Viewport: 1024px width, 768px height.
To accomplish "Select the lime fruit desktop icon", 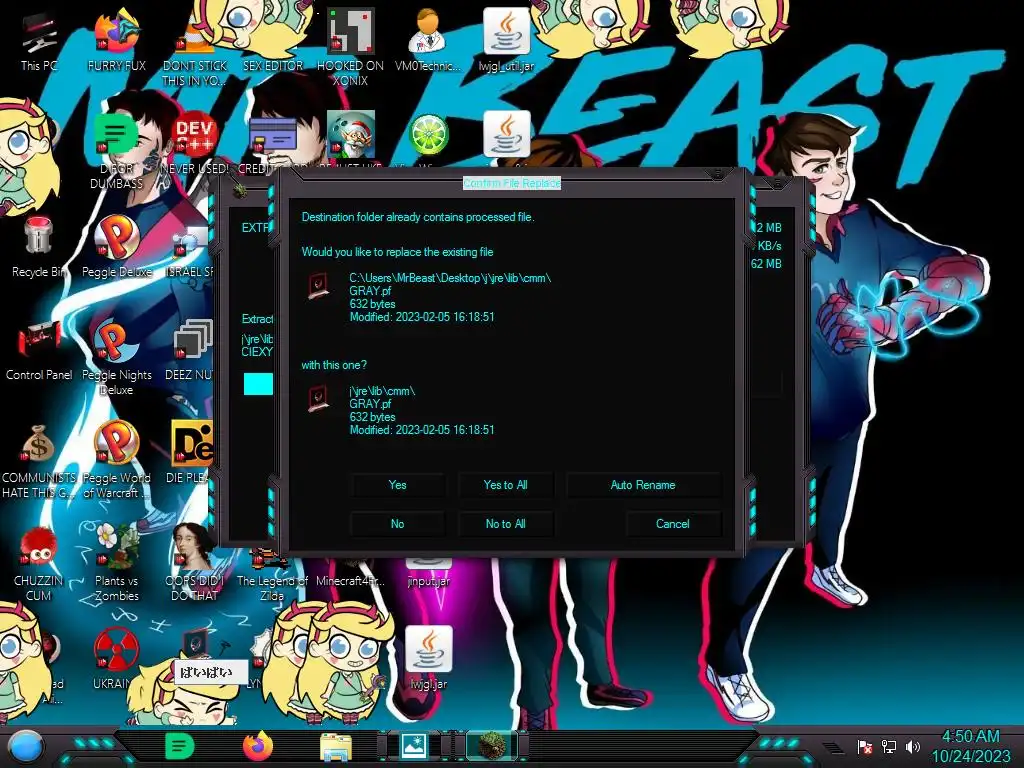I will 428,136.
